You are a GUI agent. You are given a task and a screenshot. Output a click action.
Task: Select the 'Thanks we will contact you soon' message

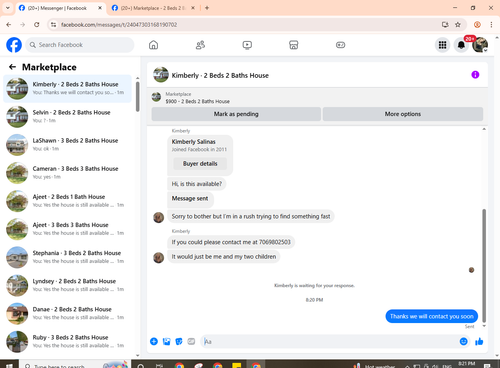point(432,316)
